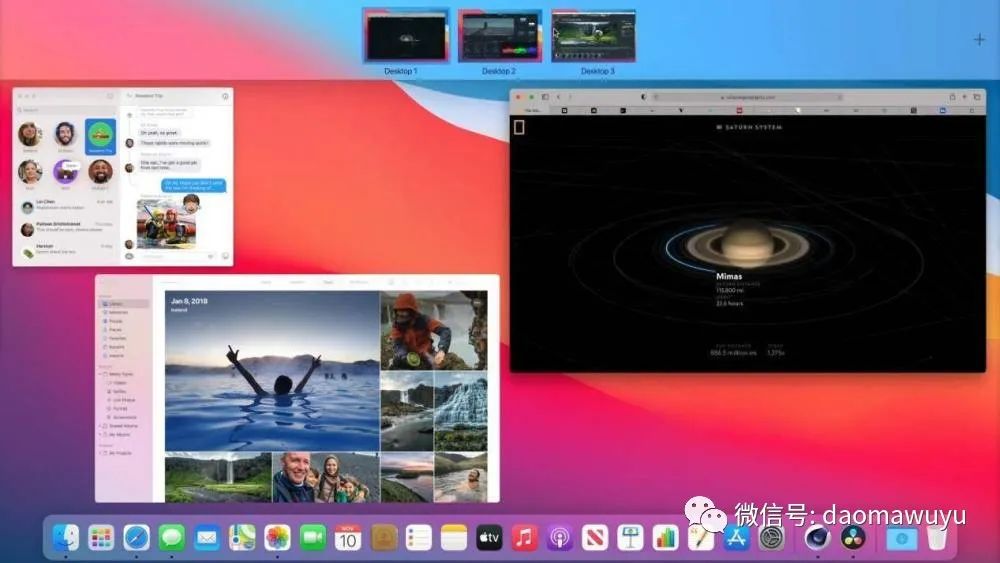1000x563 pixels.
Task: Open Finder from the Dock
Action: click(x=66, y=538)
